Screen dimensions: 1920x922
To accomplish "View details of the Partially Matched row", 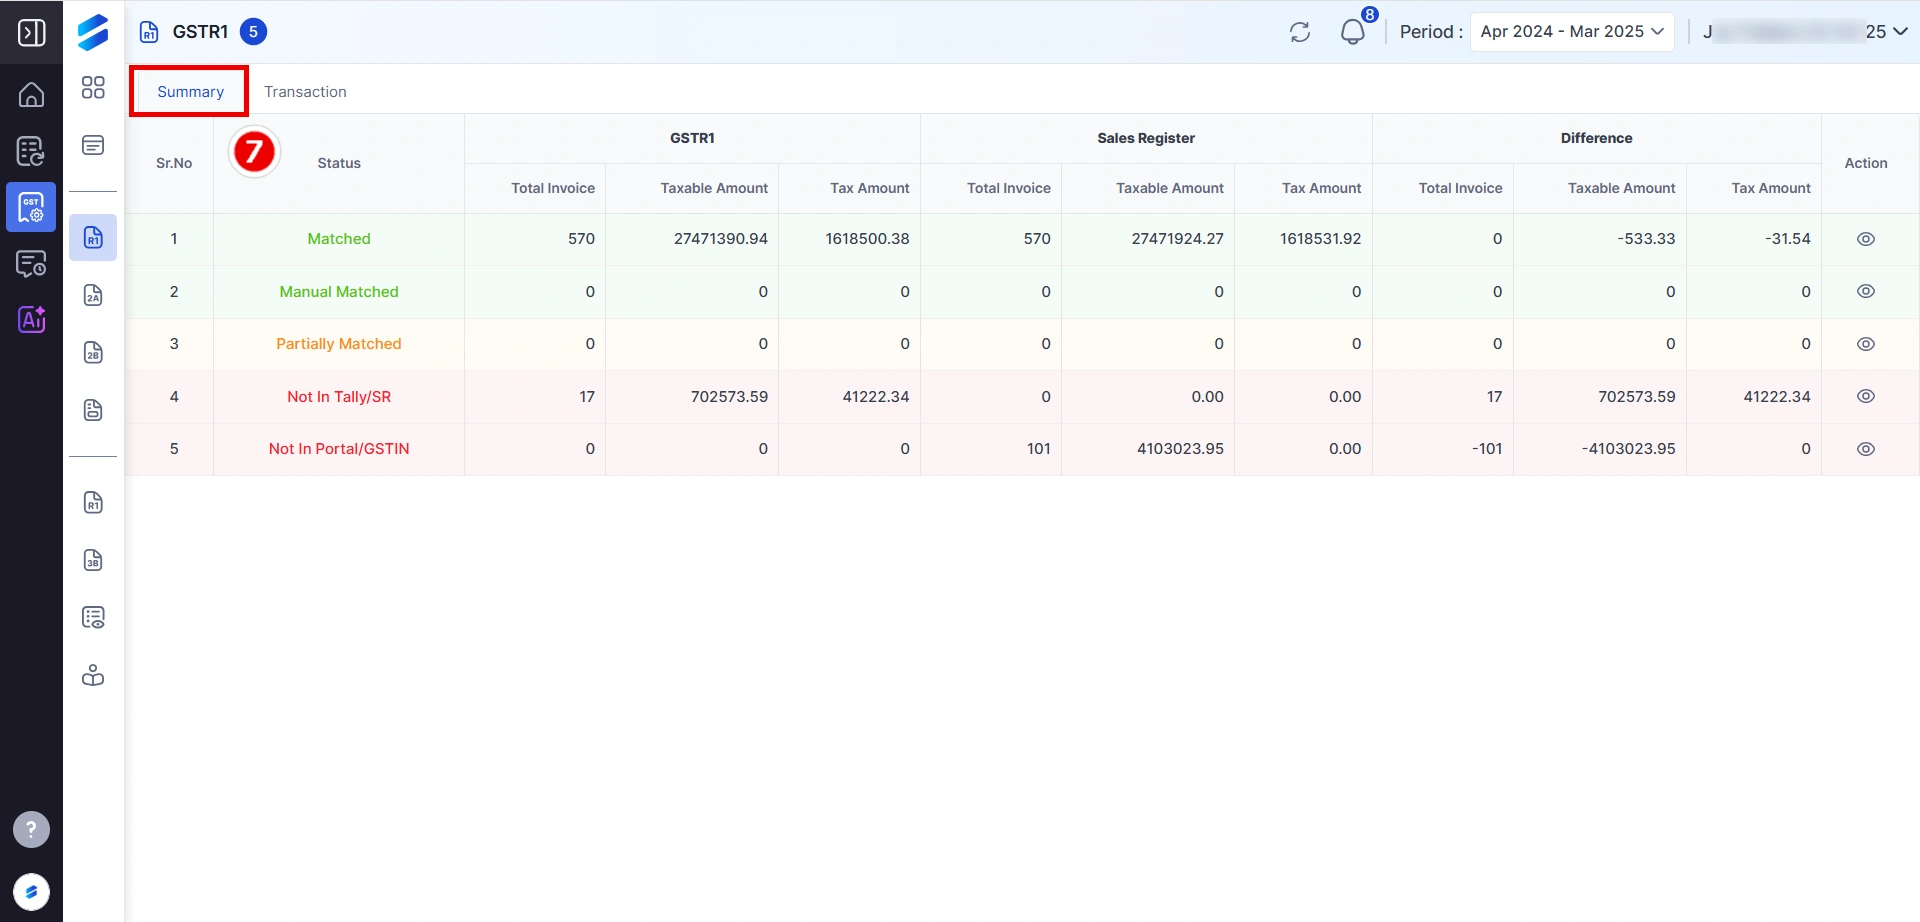I will click(x=1866, y=344).
